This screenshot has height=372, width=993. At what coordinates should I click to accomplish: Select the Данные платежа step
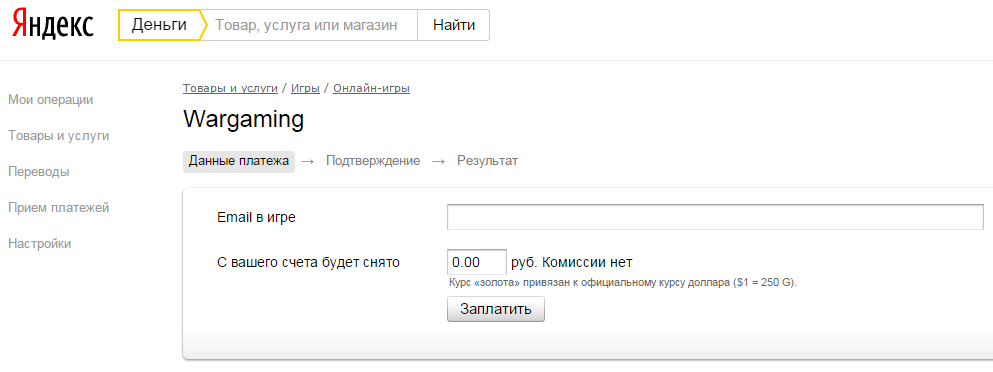(239, 161)
